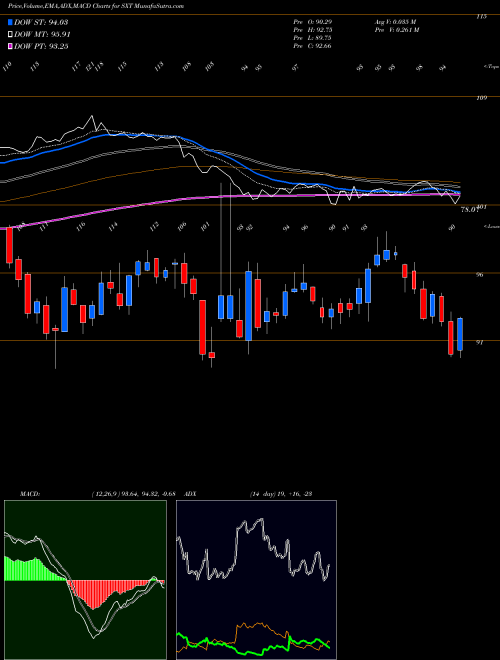Screen dimensions: 500x660
Task: Click the ADX panel label
Action: 190,494
